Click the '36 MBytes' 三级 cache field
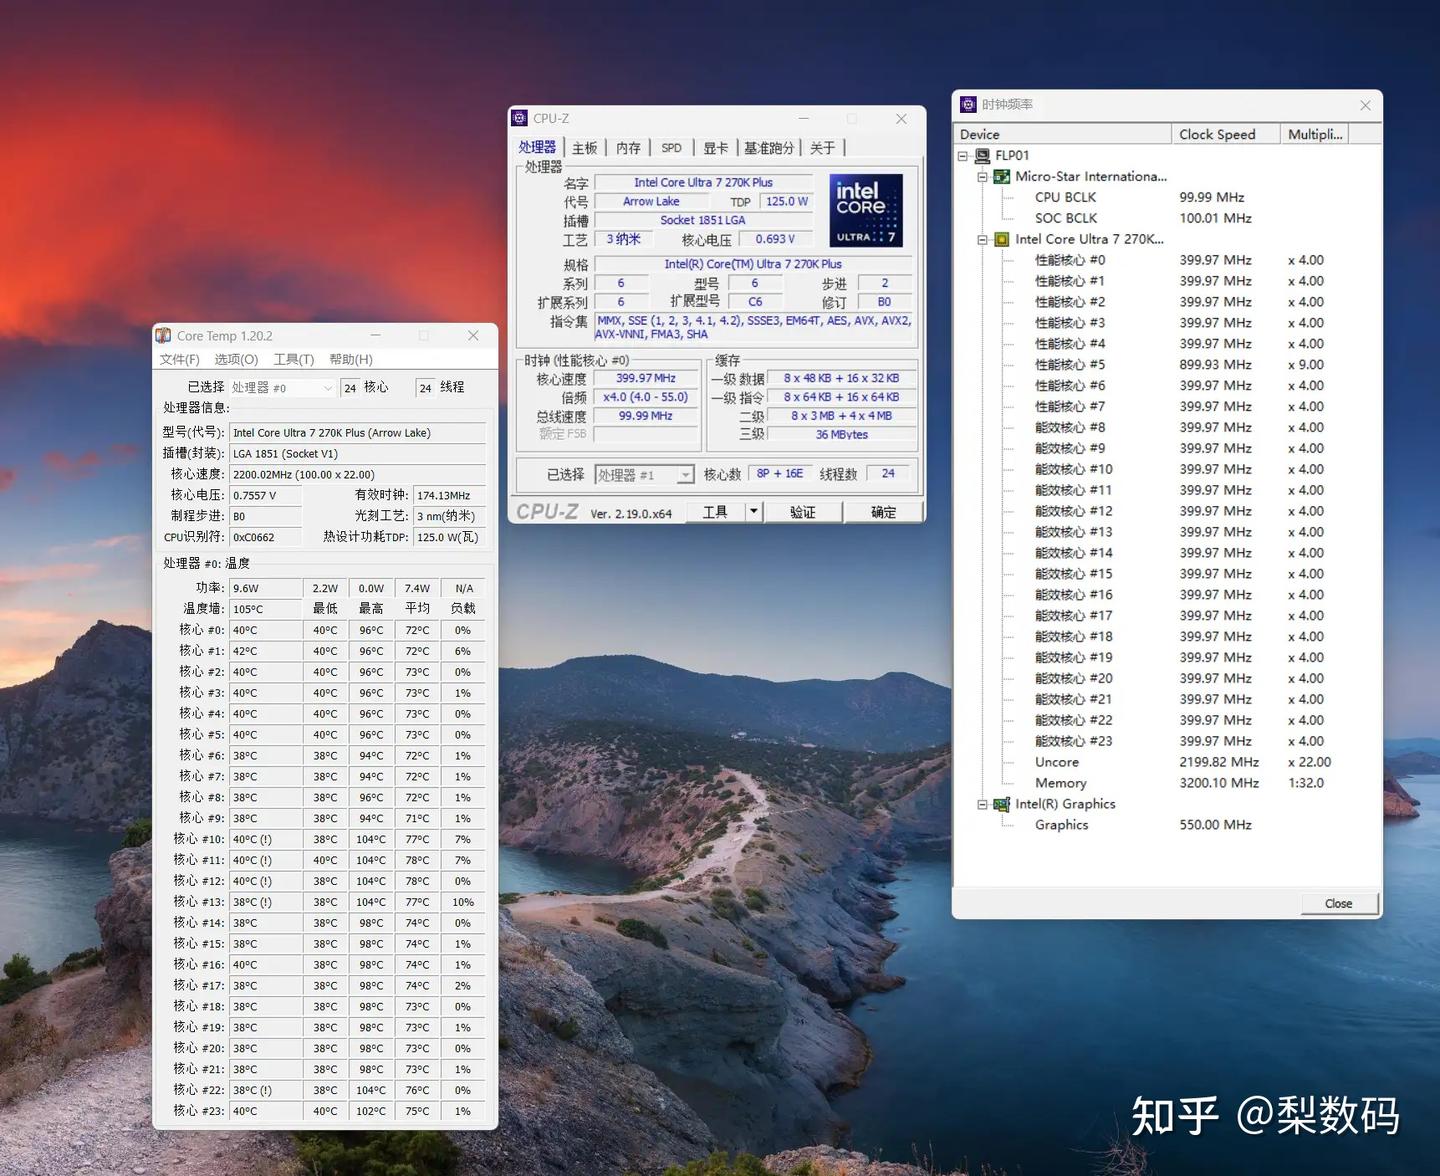 [842, 435]
